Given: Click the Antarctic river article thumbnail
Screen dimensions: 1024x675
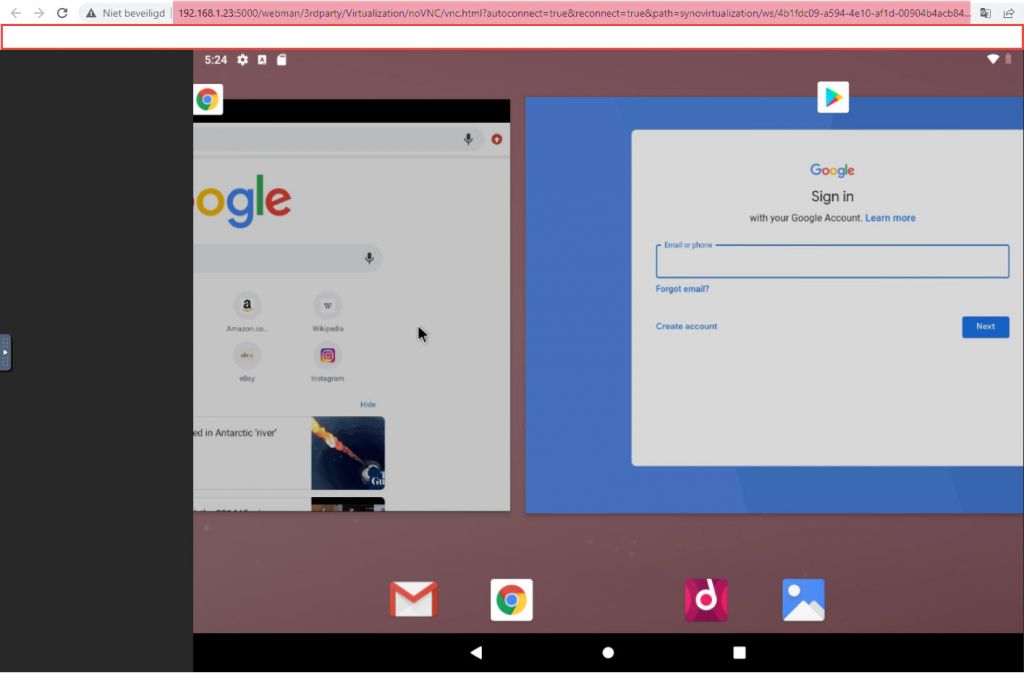Looking at the screenshot, I should tap(347, 452).
